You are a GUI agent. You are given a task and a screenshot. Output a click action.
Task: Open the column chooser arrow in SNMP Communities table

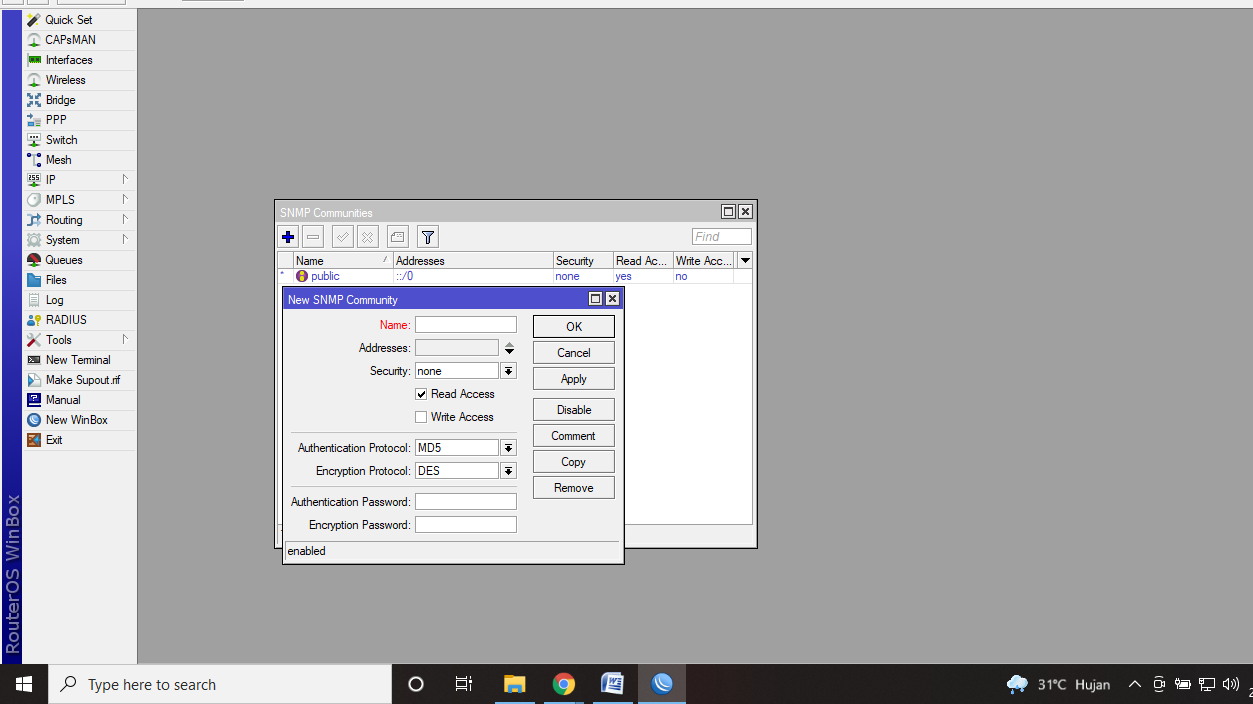[x=745, y=261]
